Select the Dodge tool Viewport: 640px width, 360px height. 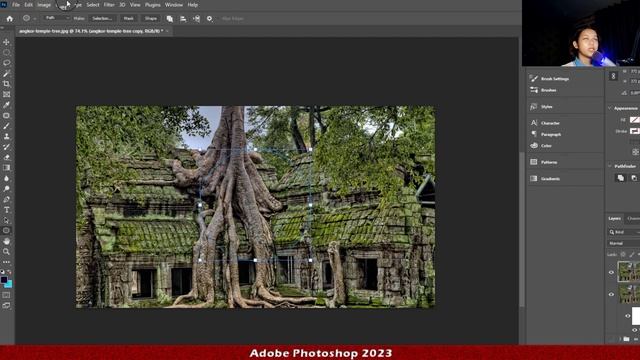pos(6,189)
